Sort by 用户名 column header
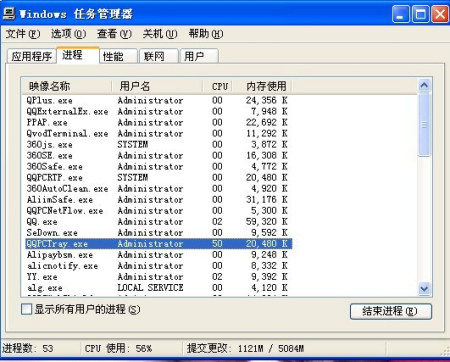 pyautogui.click(x=157, y=86)
